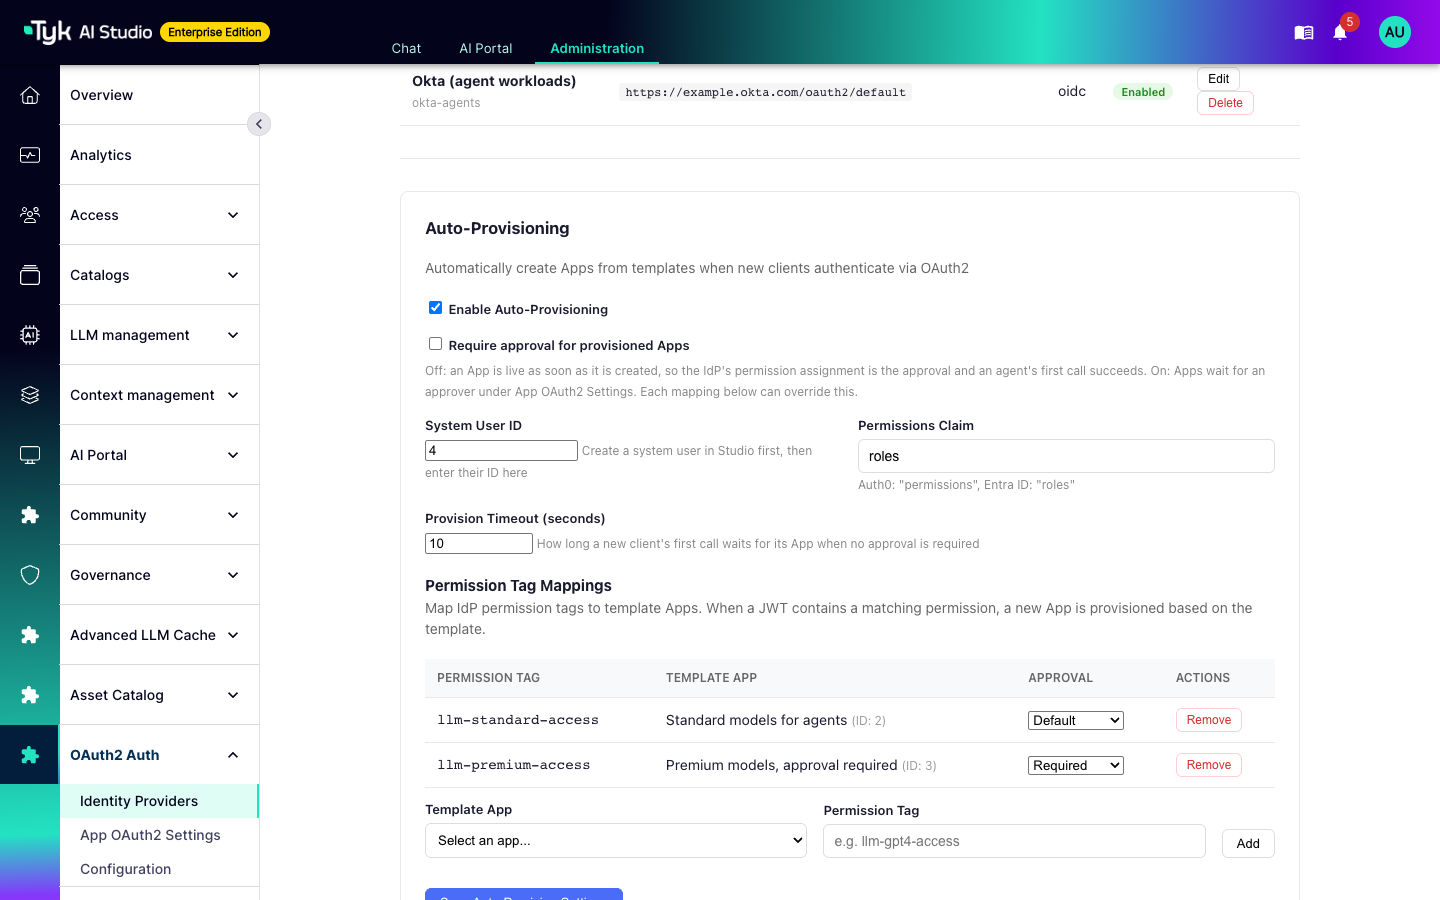The image size is (1440, 900).
Task: Tick Require approval for provisioned Apps
Action: [x=435, y=344]
